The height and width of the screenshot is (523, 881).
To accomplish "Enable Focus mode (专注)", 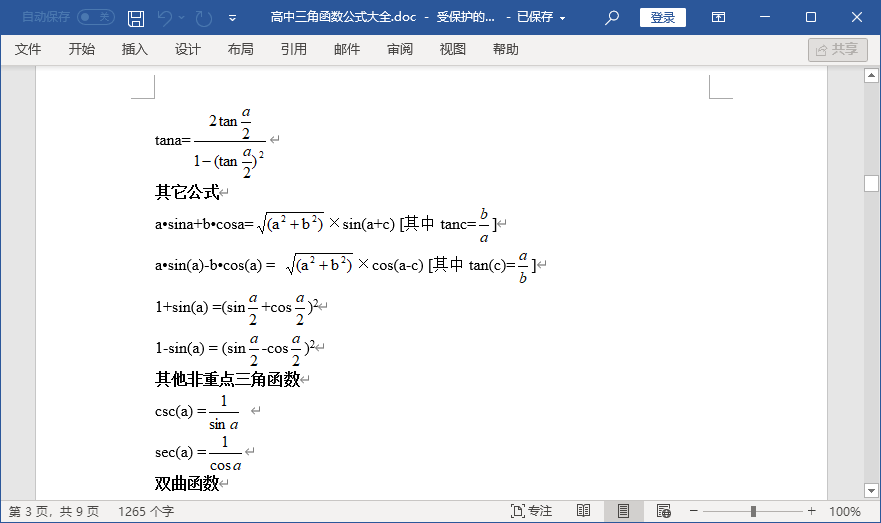I will tap(531, 511).
